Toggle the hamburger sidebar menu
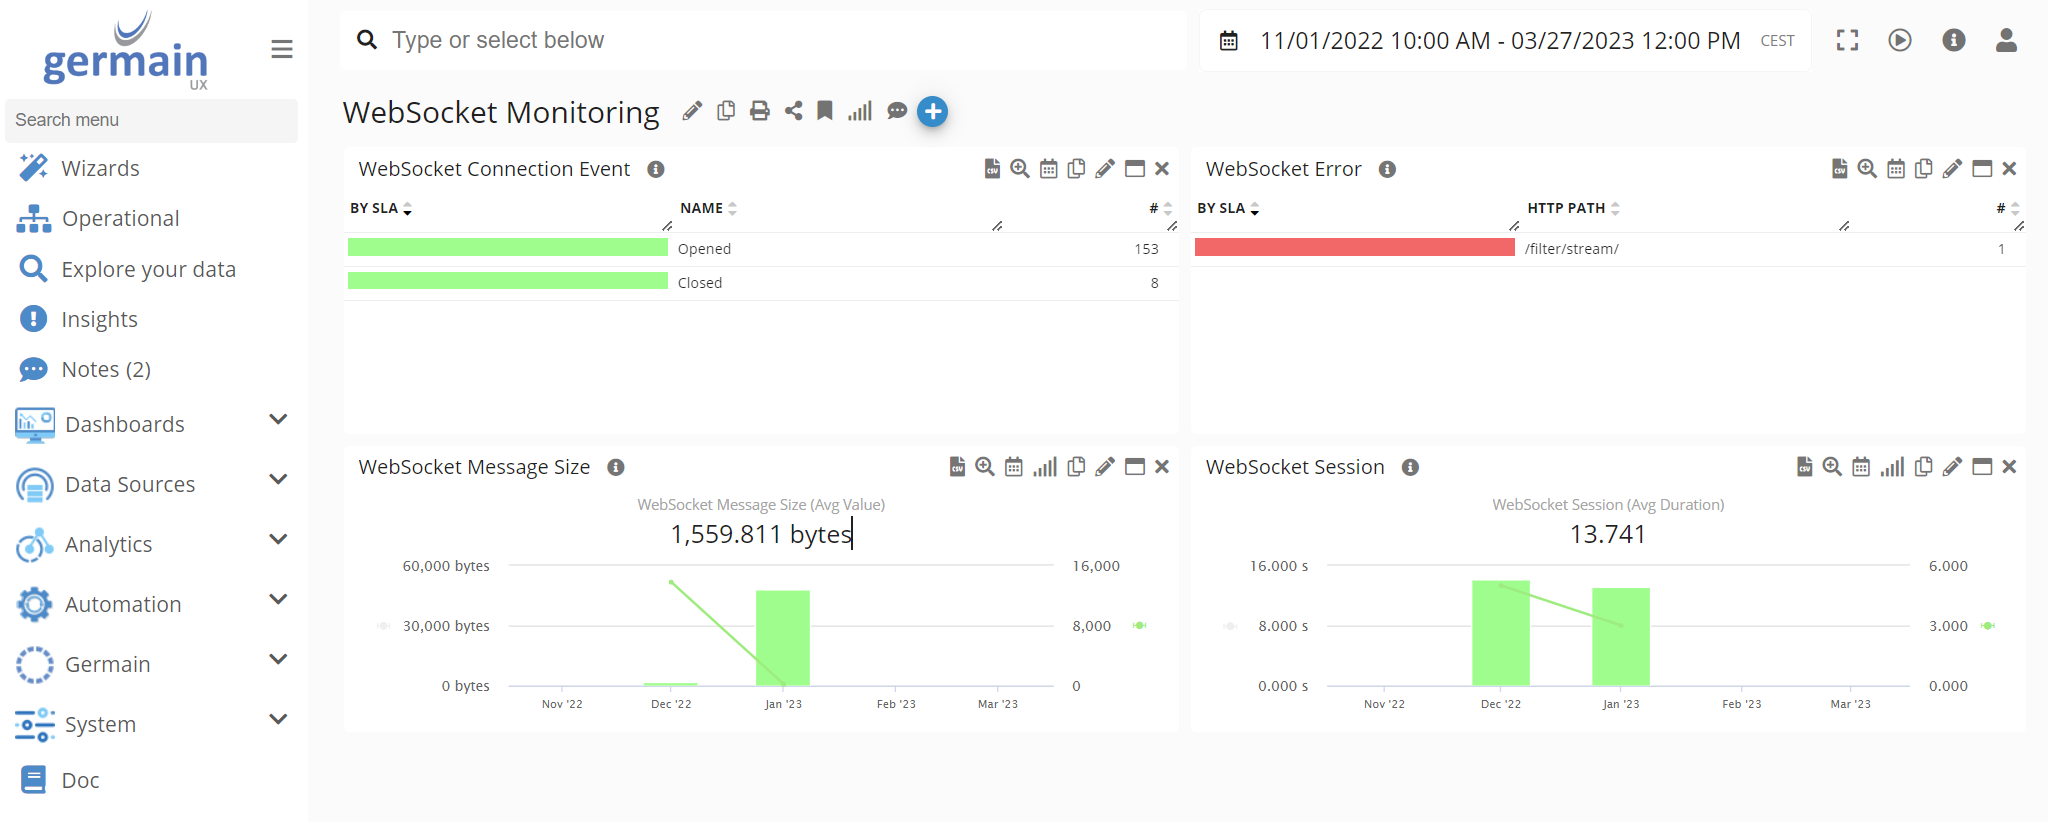The image size is (2048, 822). pos(282,49)
